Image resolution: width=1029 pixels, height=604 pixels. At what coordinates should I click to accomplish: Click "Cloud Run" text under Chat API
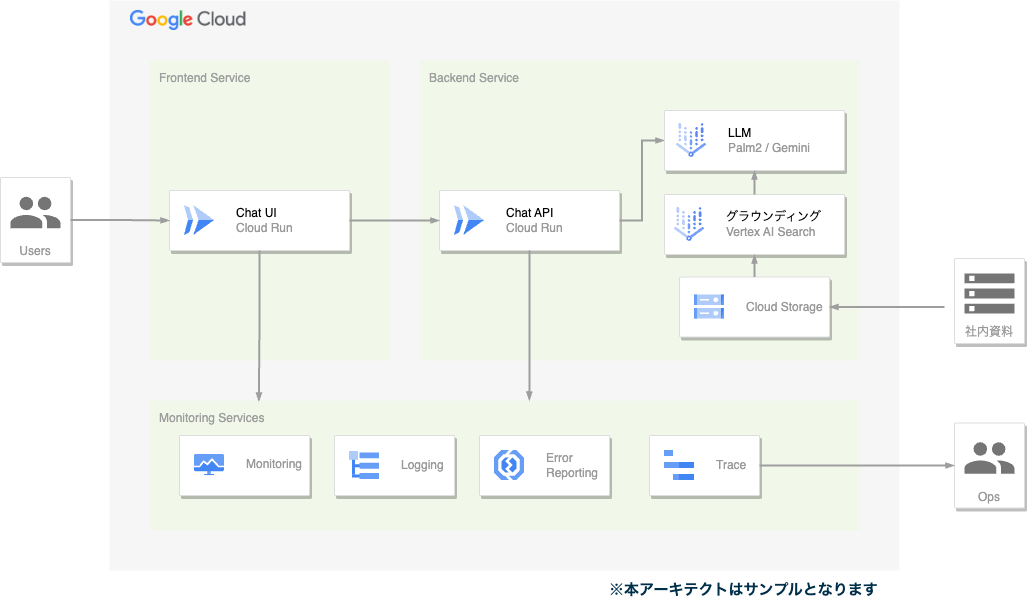pos(534,228)
